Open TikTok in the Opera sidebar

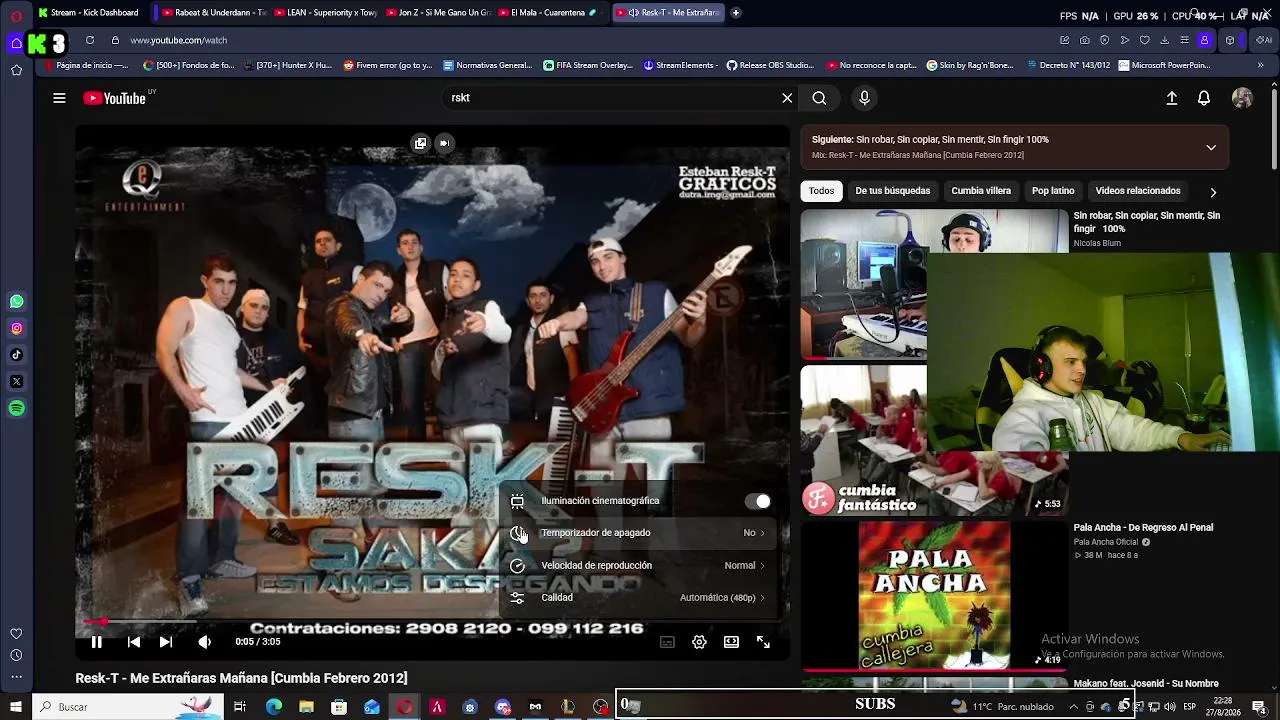tap(16, 355)
